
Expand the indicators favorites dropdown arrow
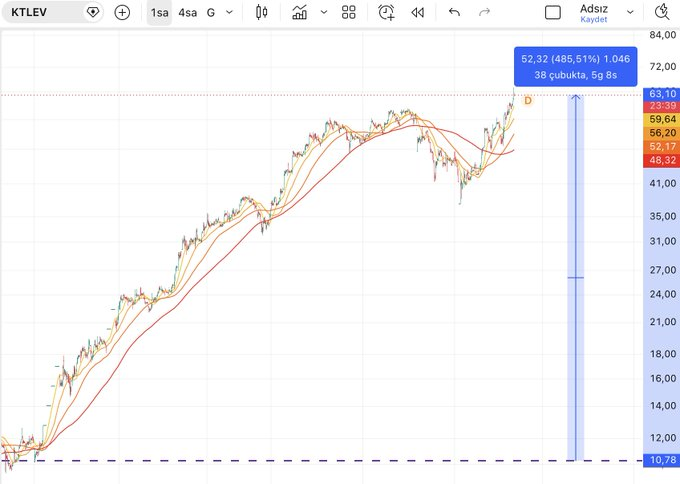324,13
